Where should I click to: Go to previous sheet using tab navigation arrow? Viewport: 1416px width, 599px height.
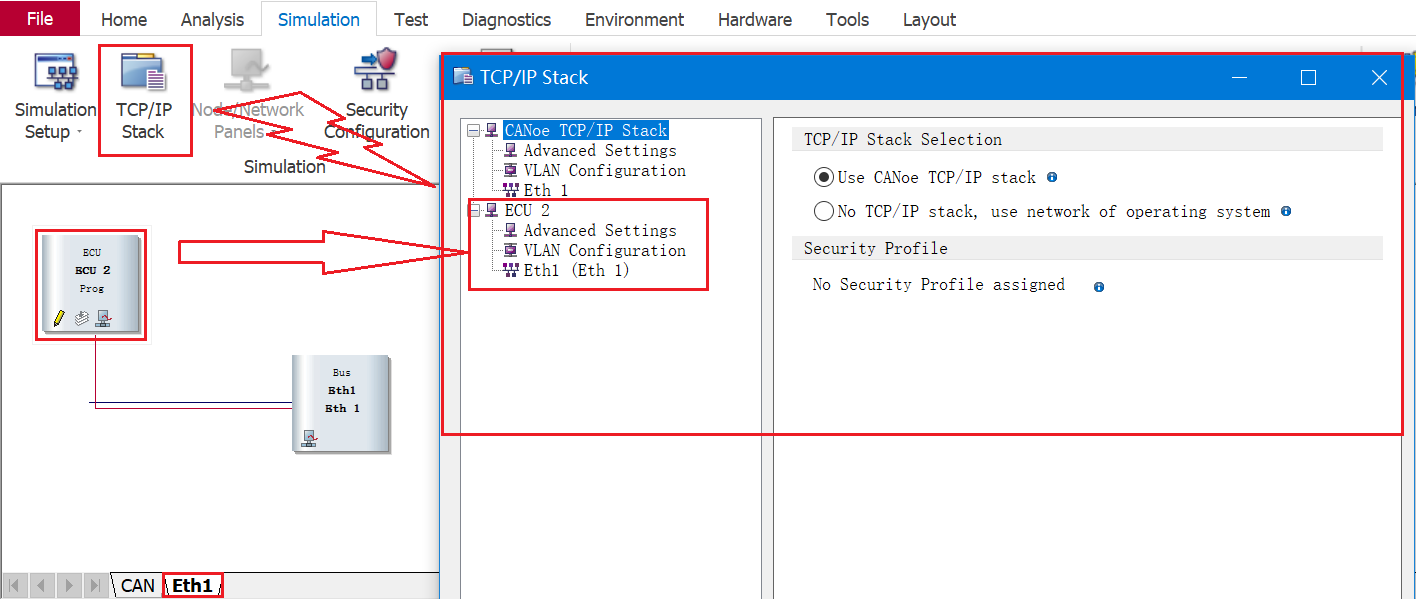(x=41, y=585)
